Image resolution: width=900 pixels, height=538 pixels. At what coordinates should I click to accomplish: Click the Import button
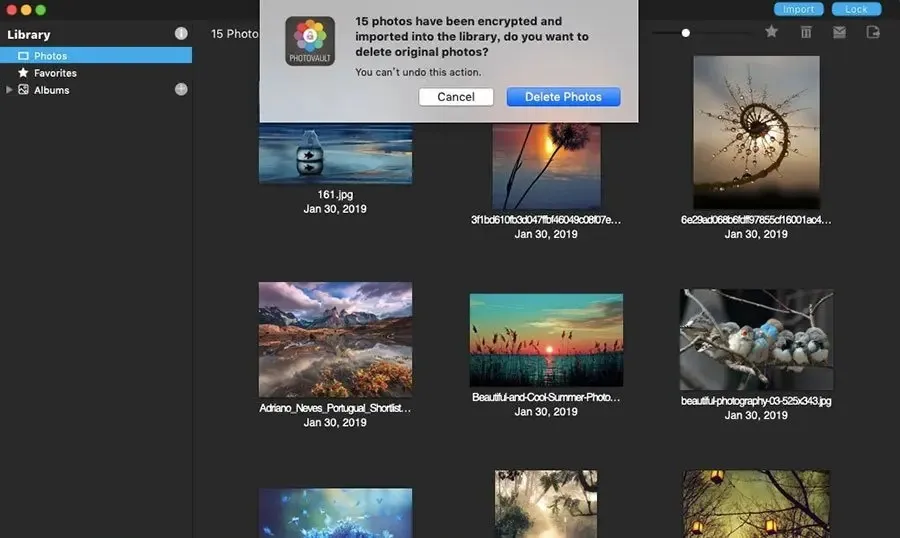pyautogui.click(x=798, y=9)
